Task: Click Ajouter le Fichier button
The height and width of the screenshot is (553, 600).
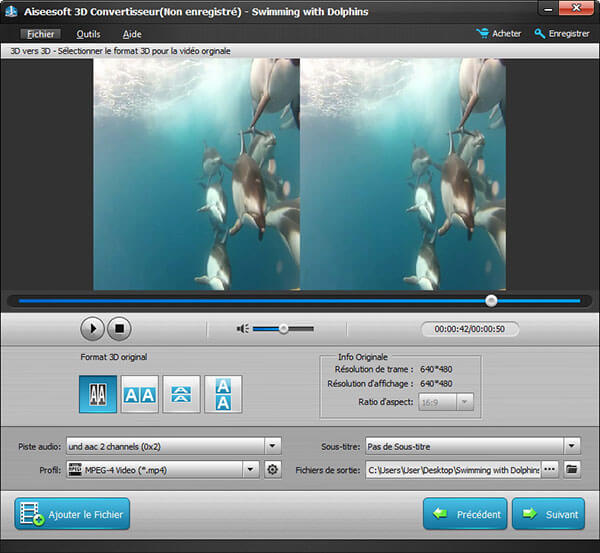Action: [72, 514]
